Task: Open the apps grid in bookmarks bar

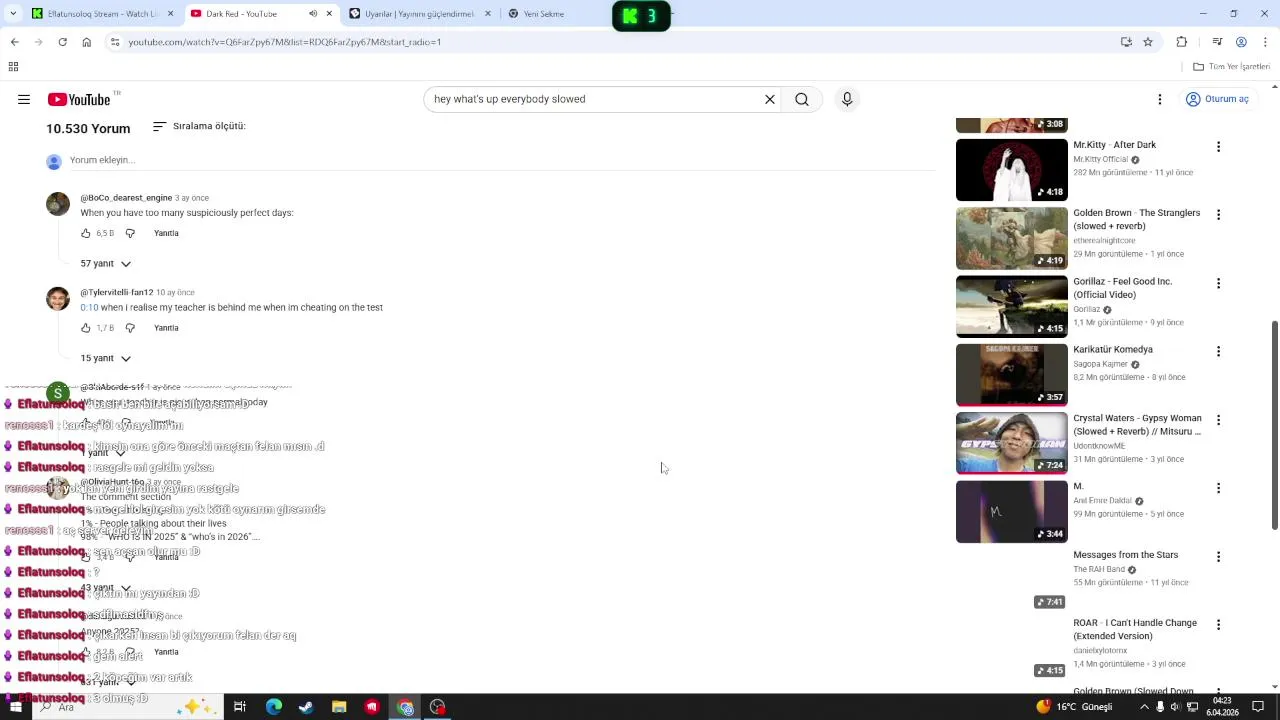Action: 13,66
